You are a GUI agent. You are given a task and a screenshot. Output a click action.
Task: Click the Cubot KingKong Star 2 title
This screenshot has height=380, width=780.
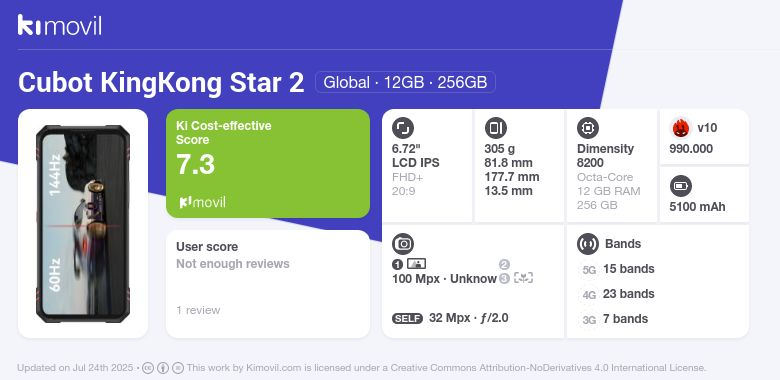click(x=161, y=82)
